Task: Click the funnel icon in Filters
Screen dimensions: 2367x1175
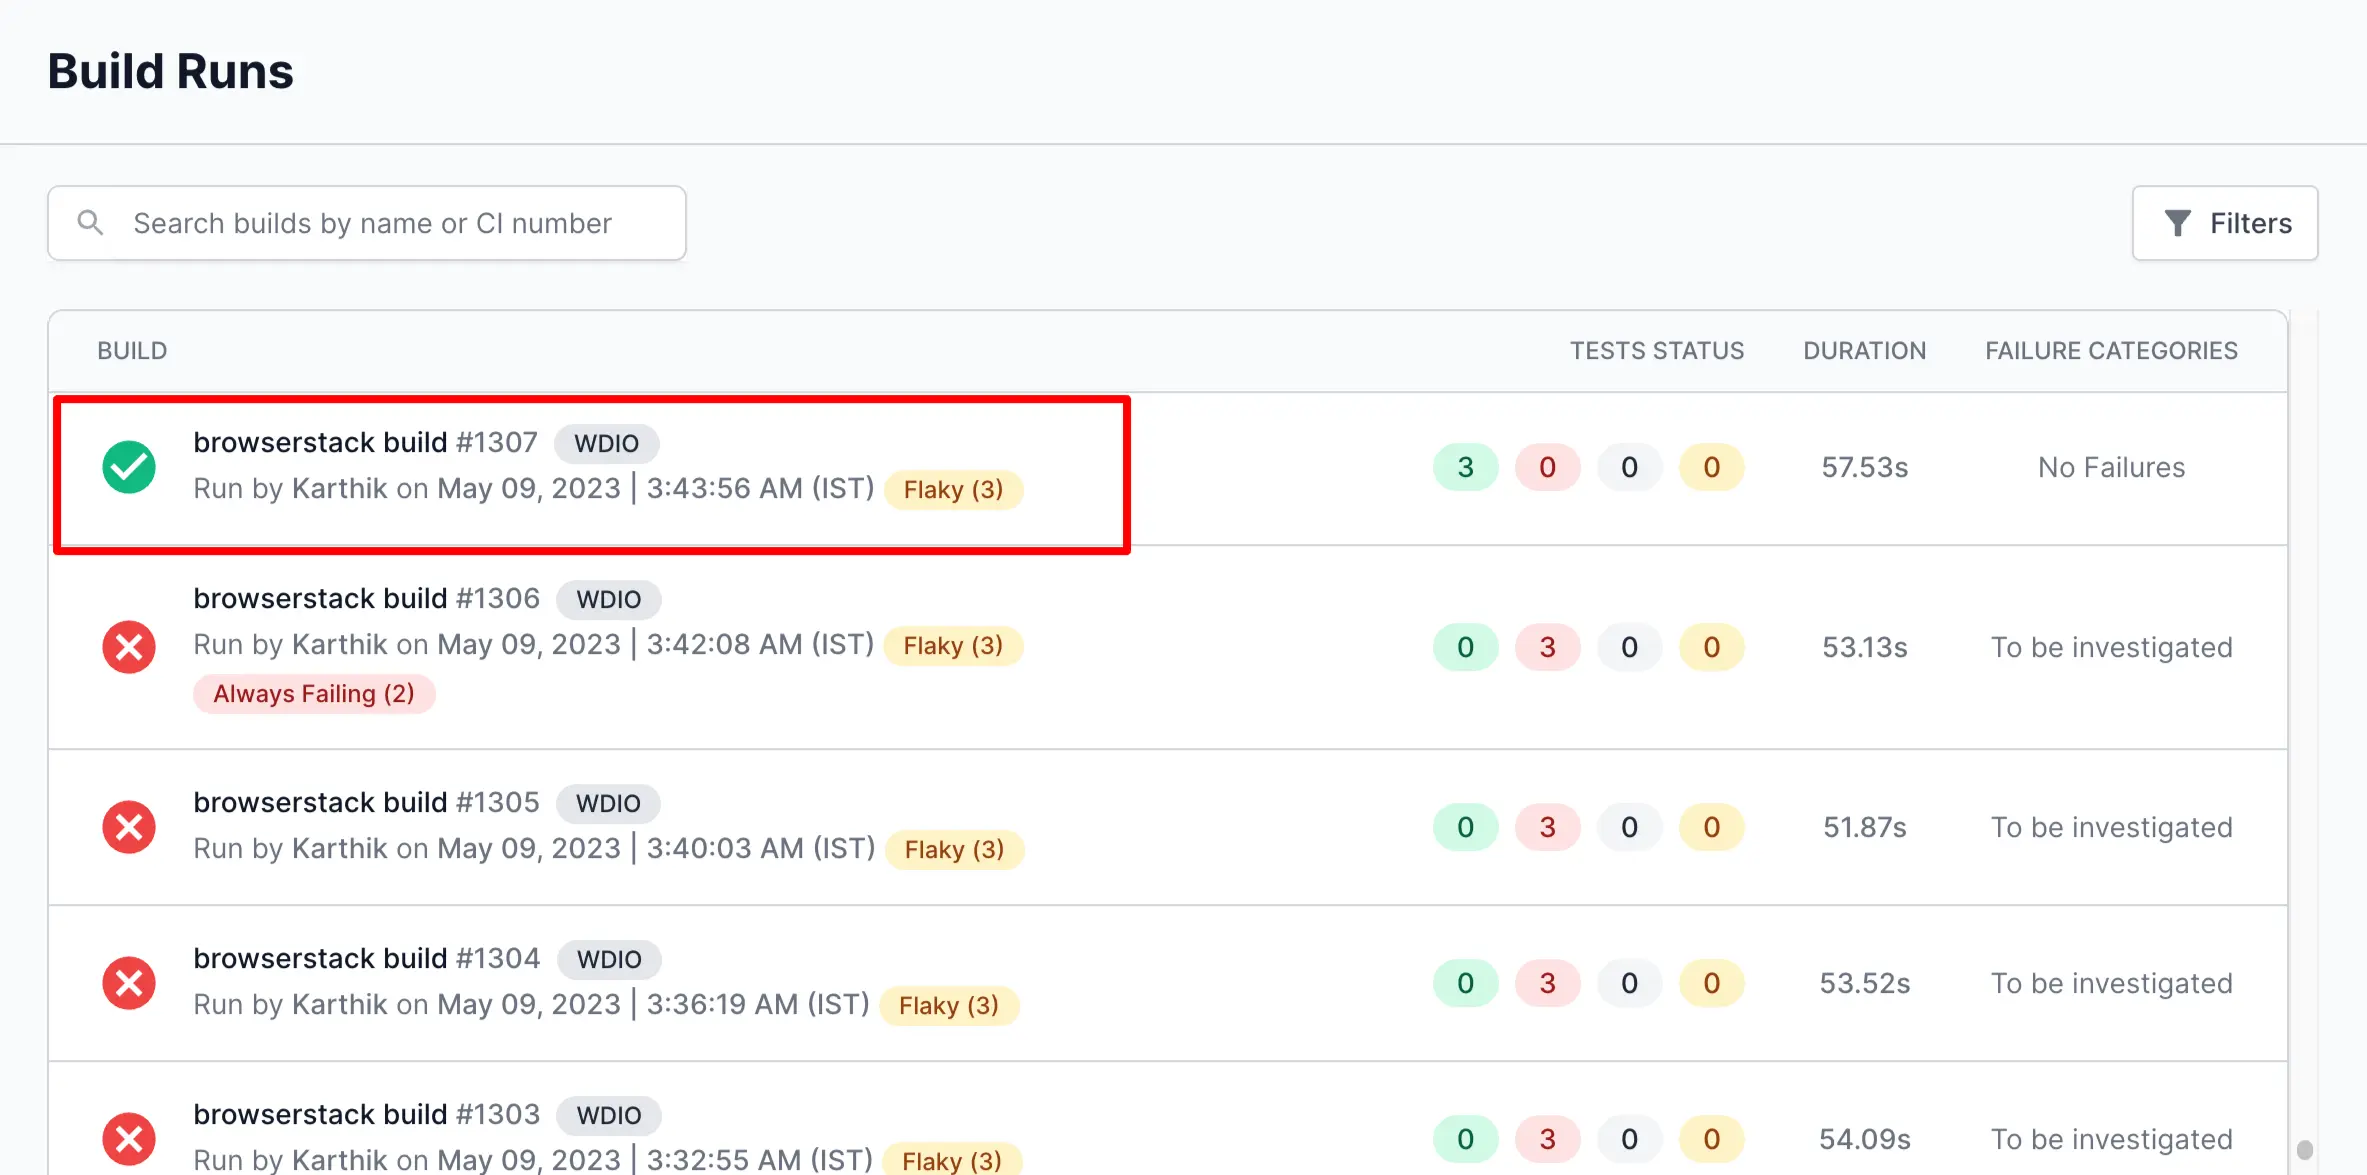Action: click(x=2177, y=223)
